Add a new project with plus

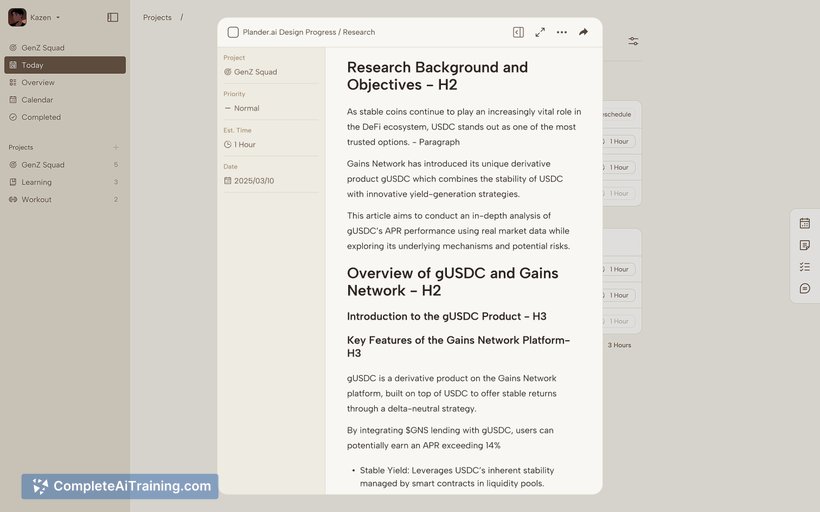116,147
